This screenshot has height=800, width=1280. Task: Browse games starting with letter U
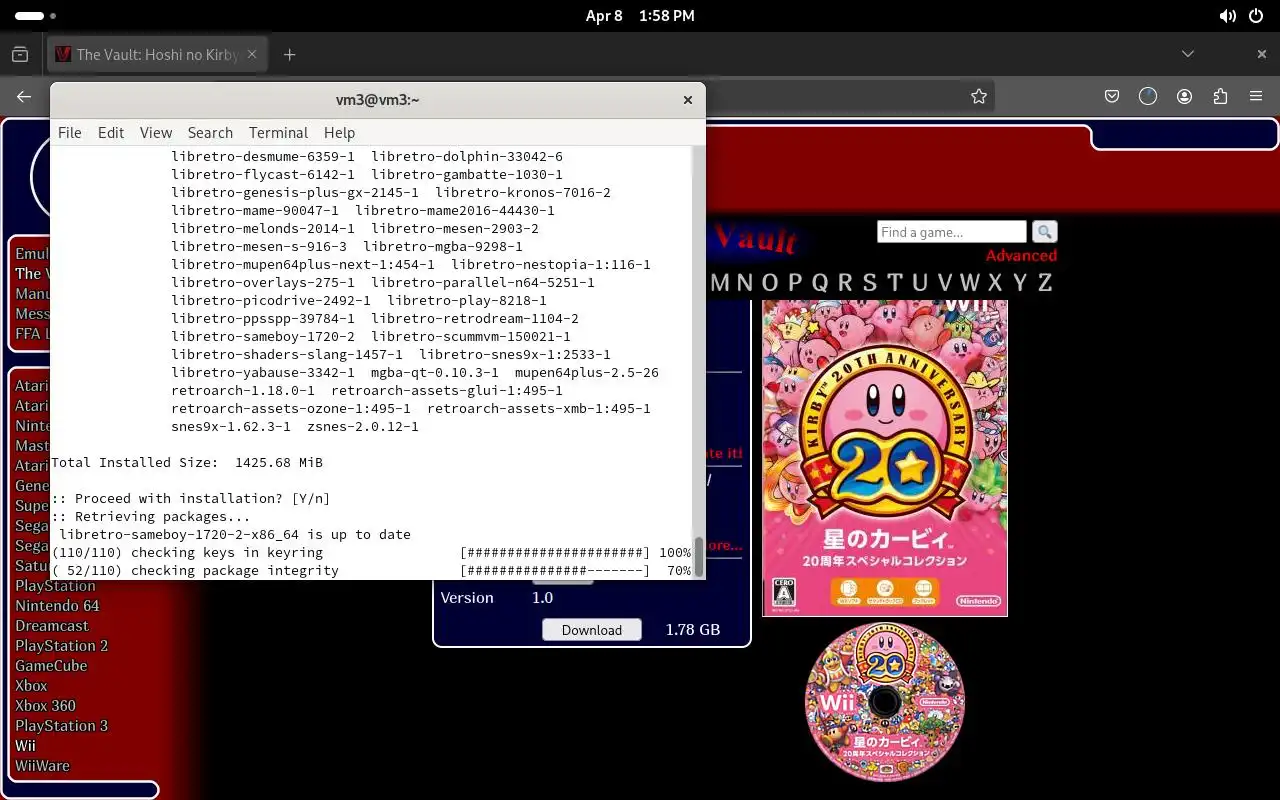point(920,282)
